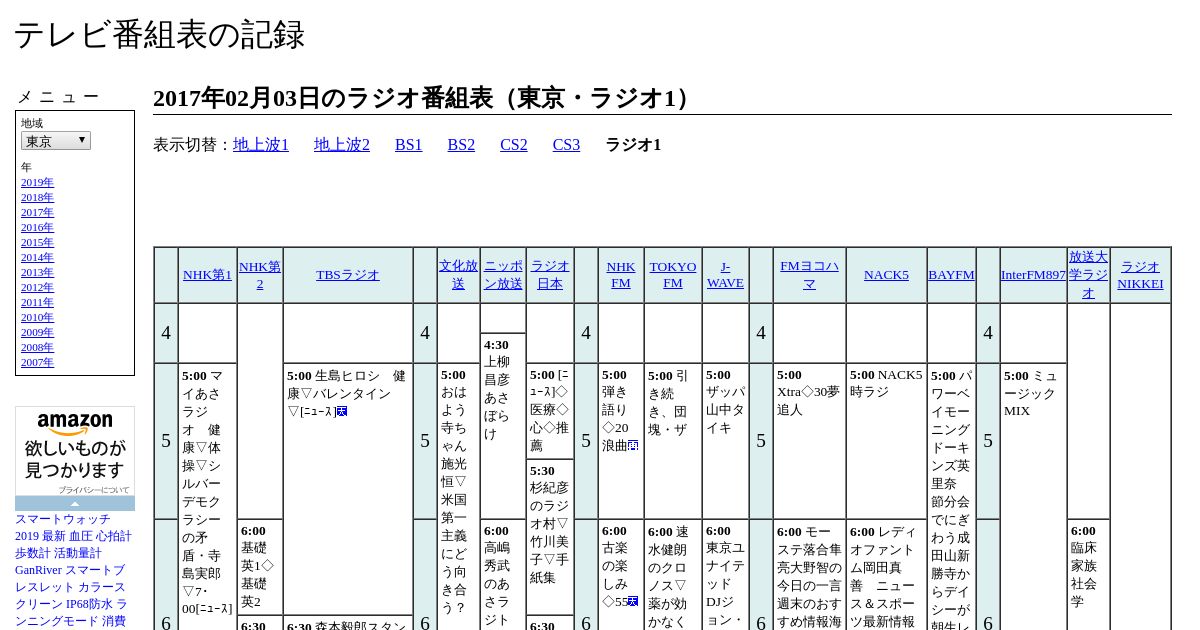This screenshot has height=630, width=1200.
Task: Click the 6:00 東京ユナイテッド program cell
Action: pos(725,574)
